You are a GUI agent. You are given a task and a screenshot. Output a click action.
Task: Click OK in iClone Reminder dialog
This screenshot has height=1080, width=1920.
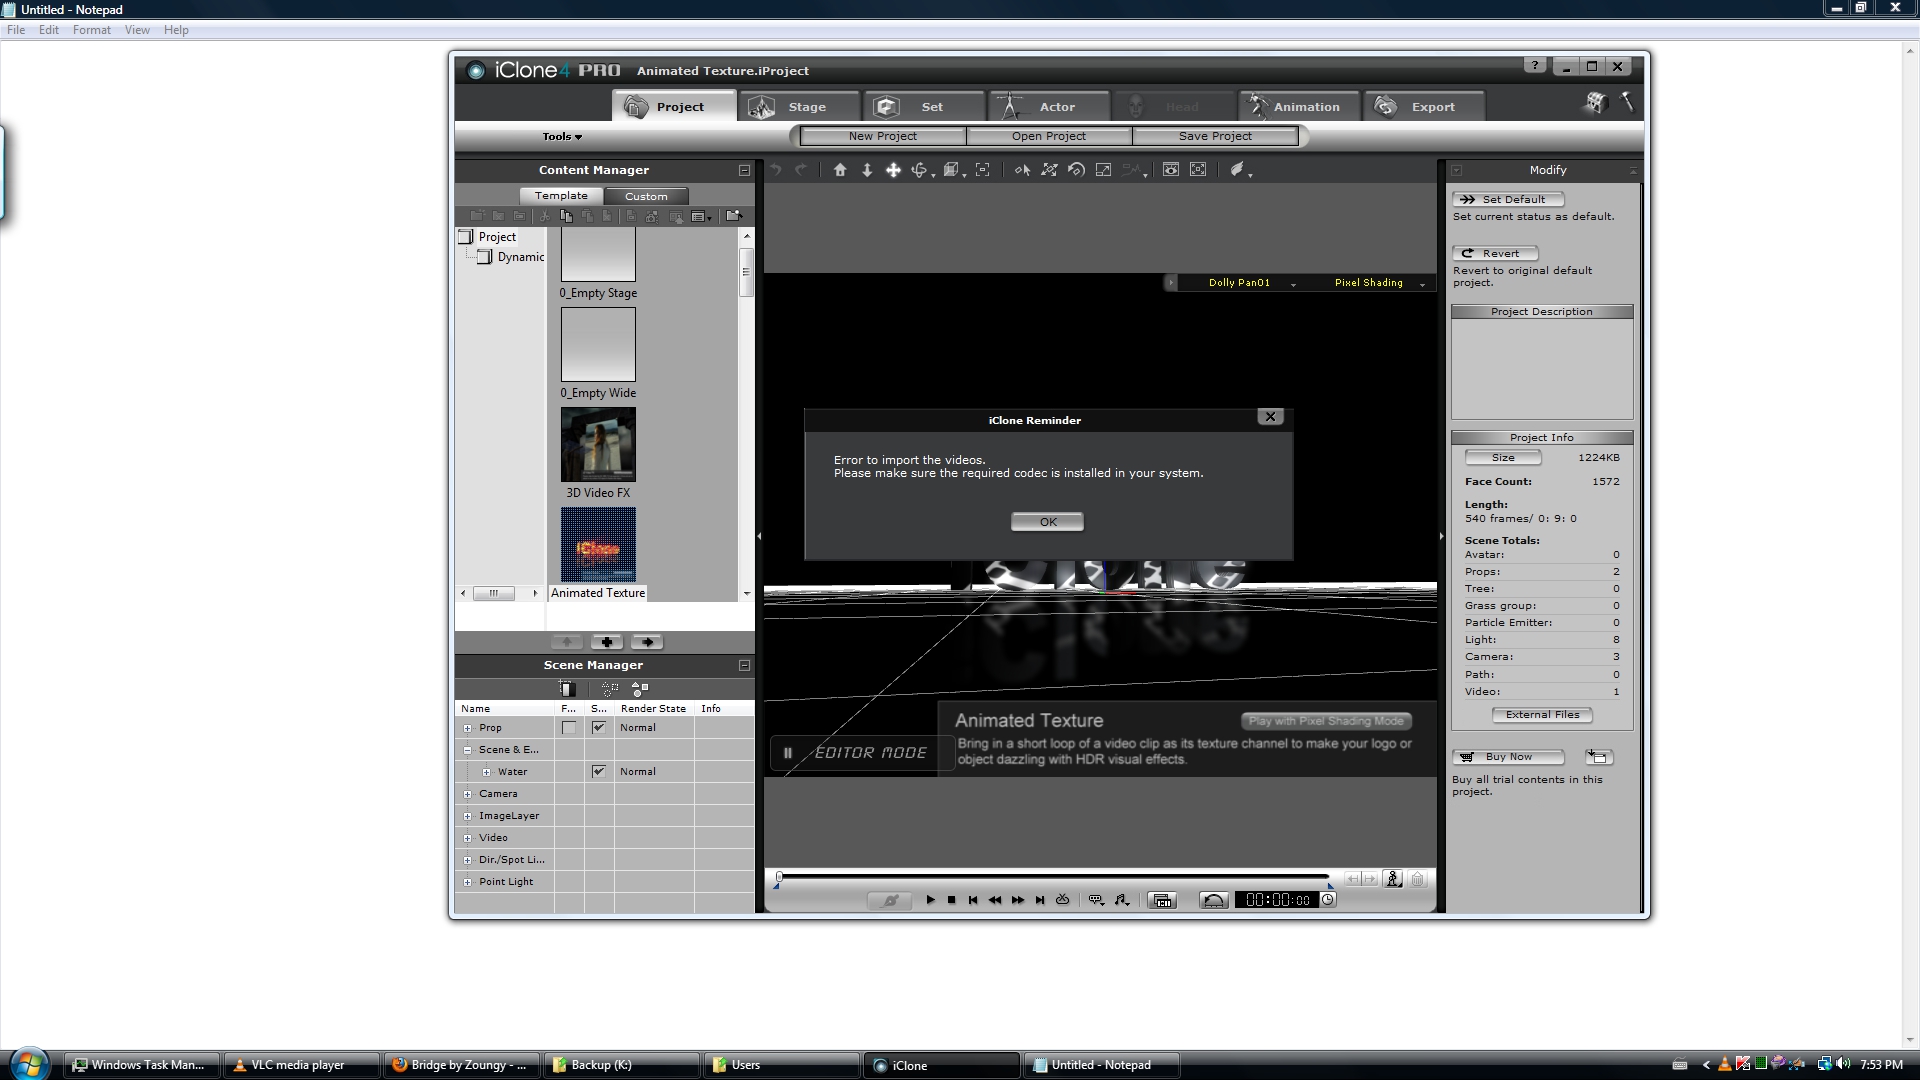point(1047,522)
